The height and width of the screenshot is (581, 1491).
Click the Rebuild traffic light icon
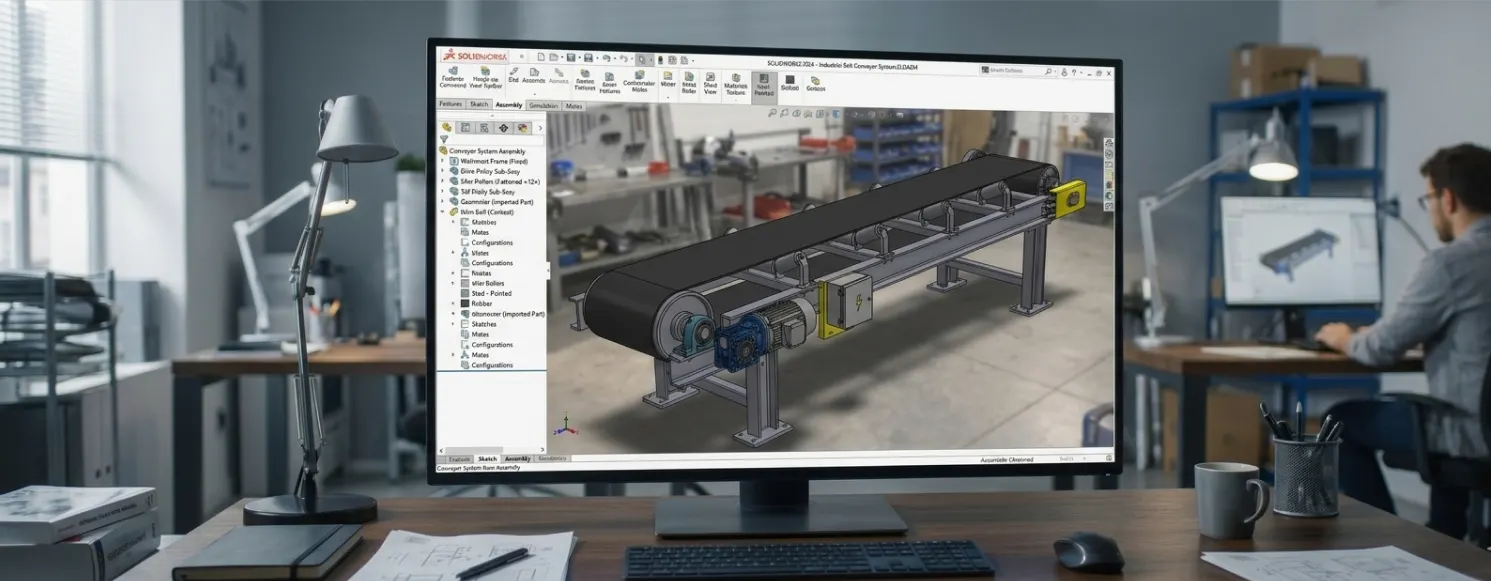[x=660, y=60]
